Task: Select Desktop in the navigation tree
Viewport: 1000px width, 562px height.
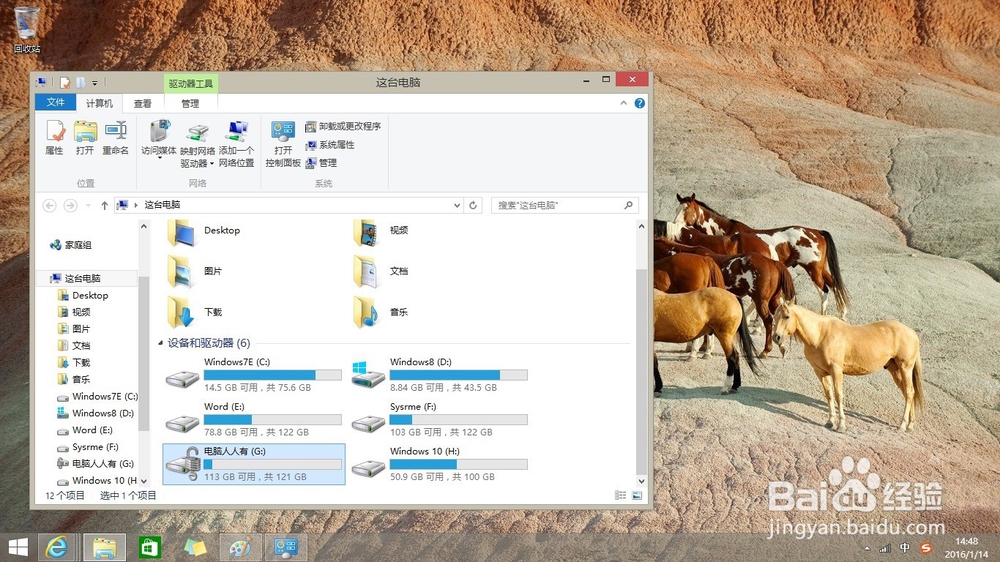Action: [83, 295]
